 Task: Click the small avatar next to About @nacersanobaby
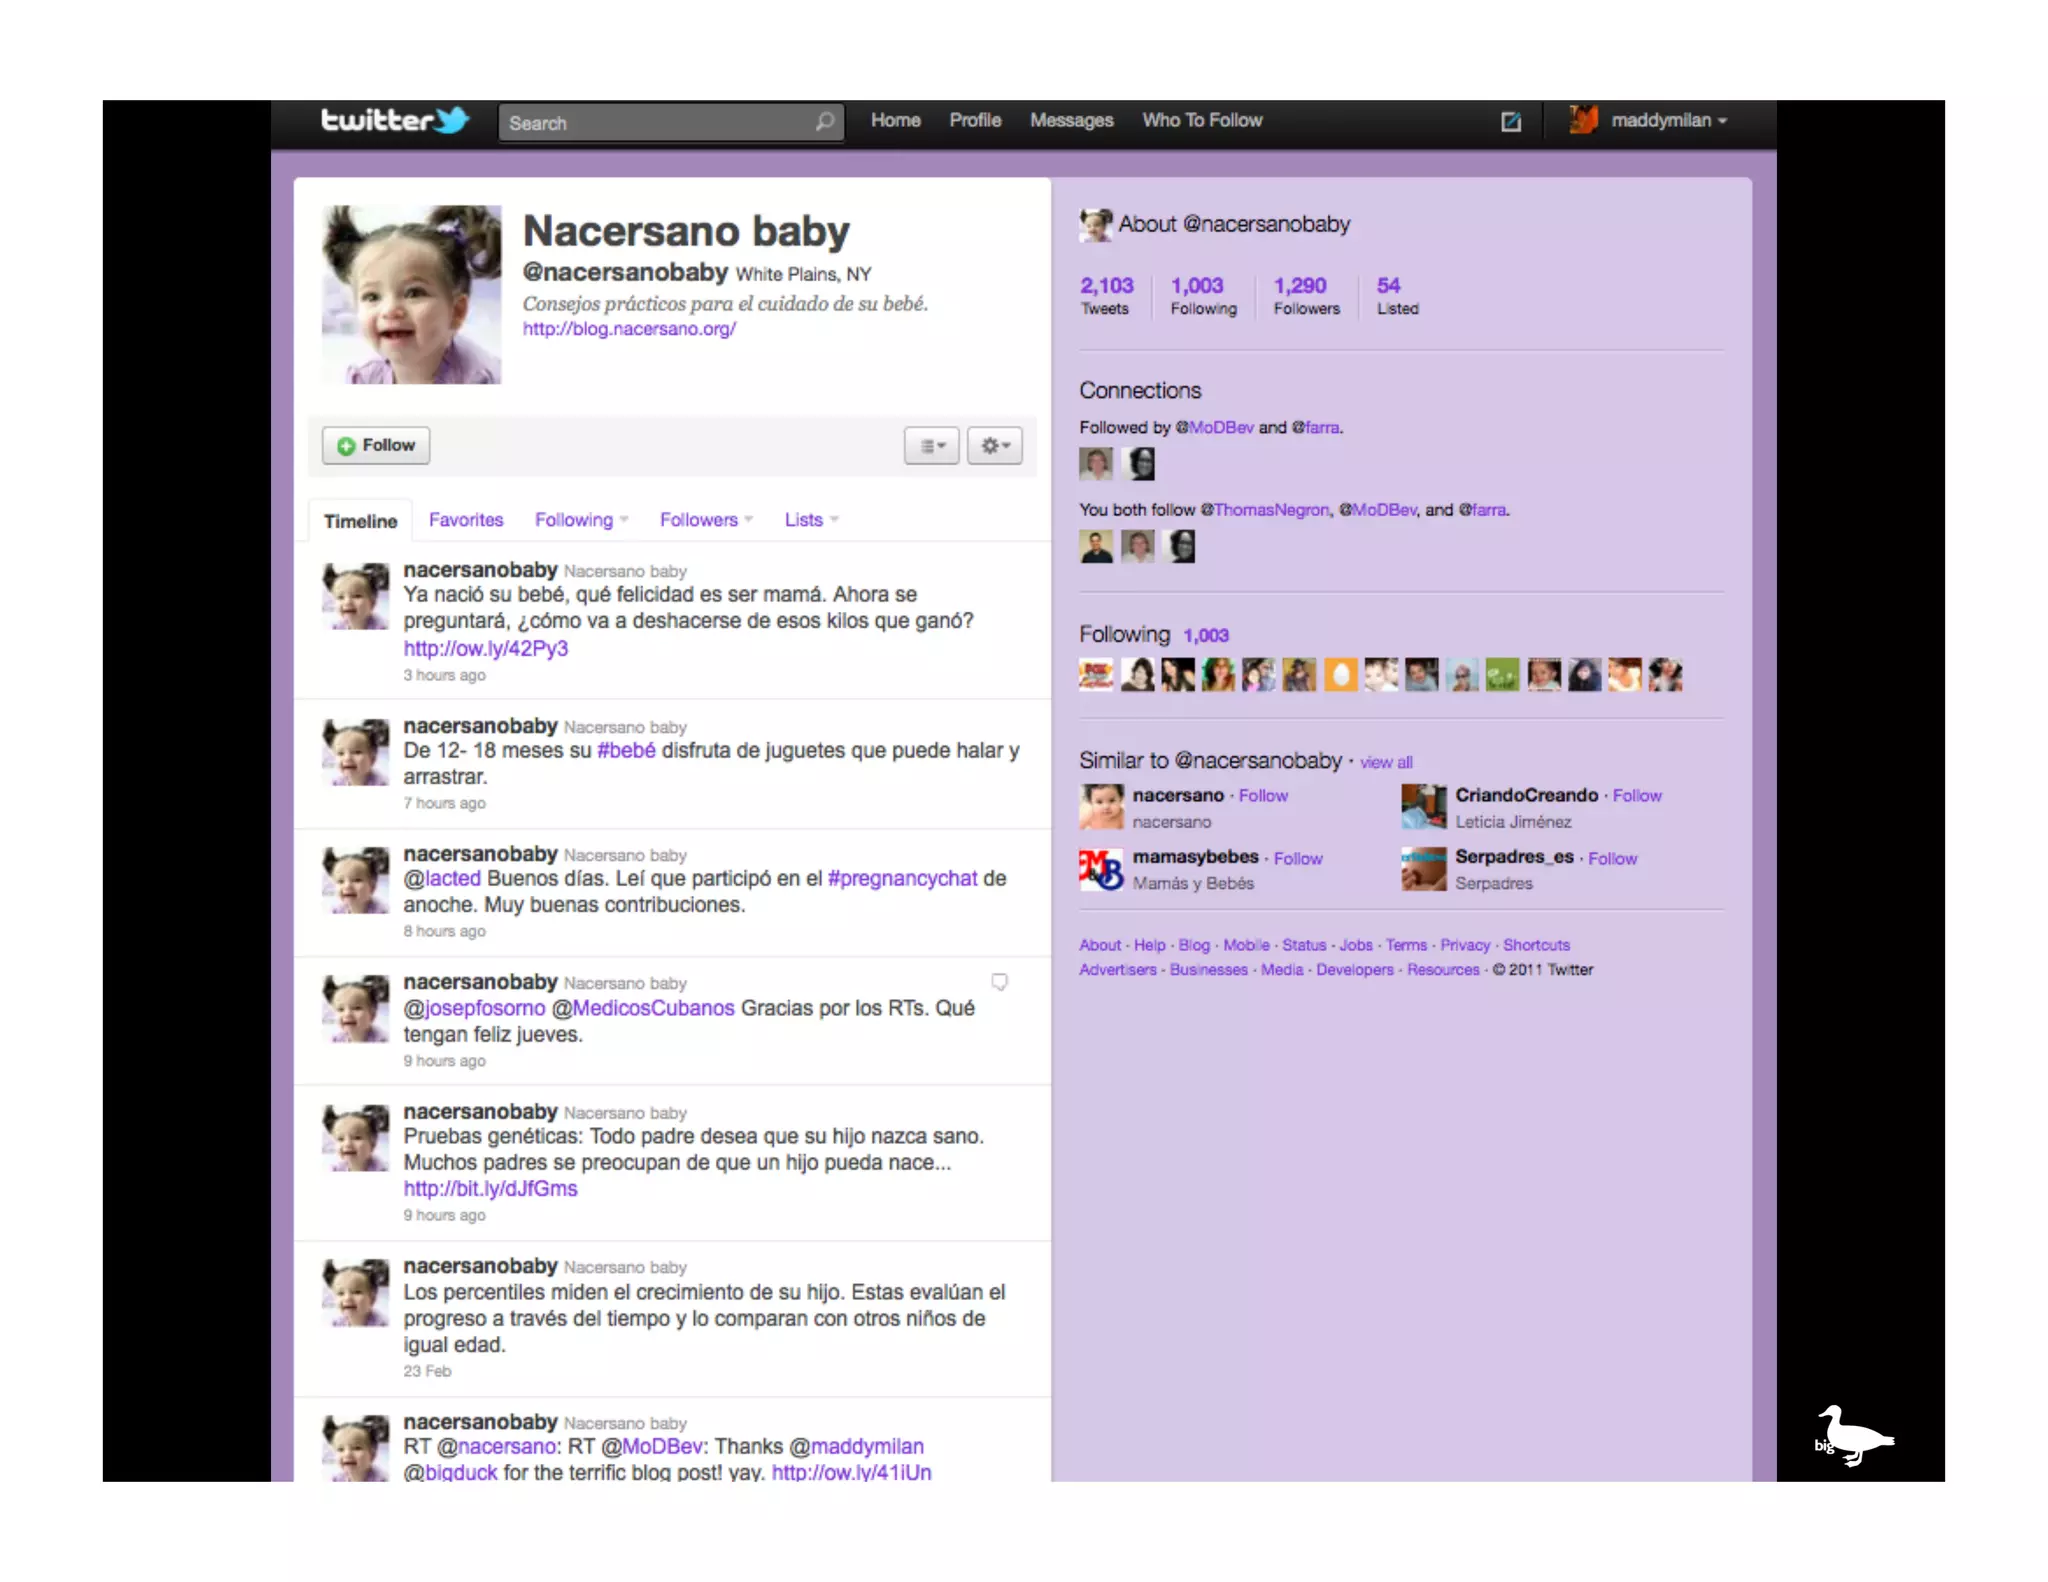[x=1095, y=225]
